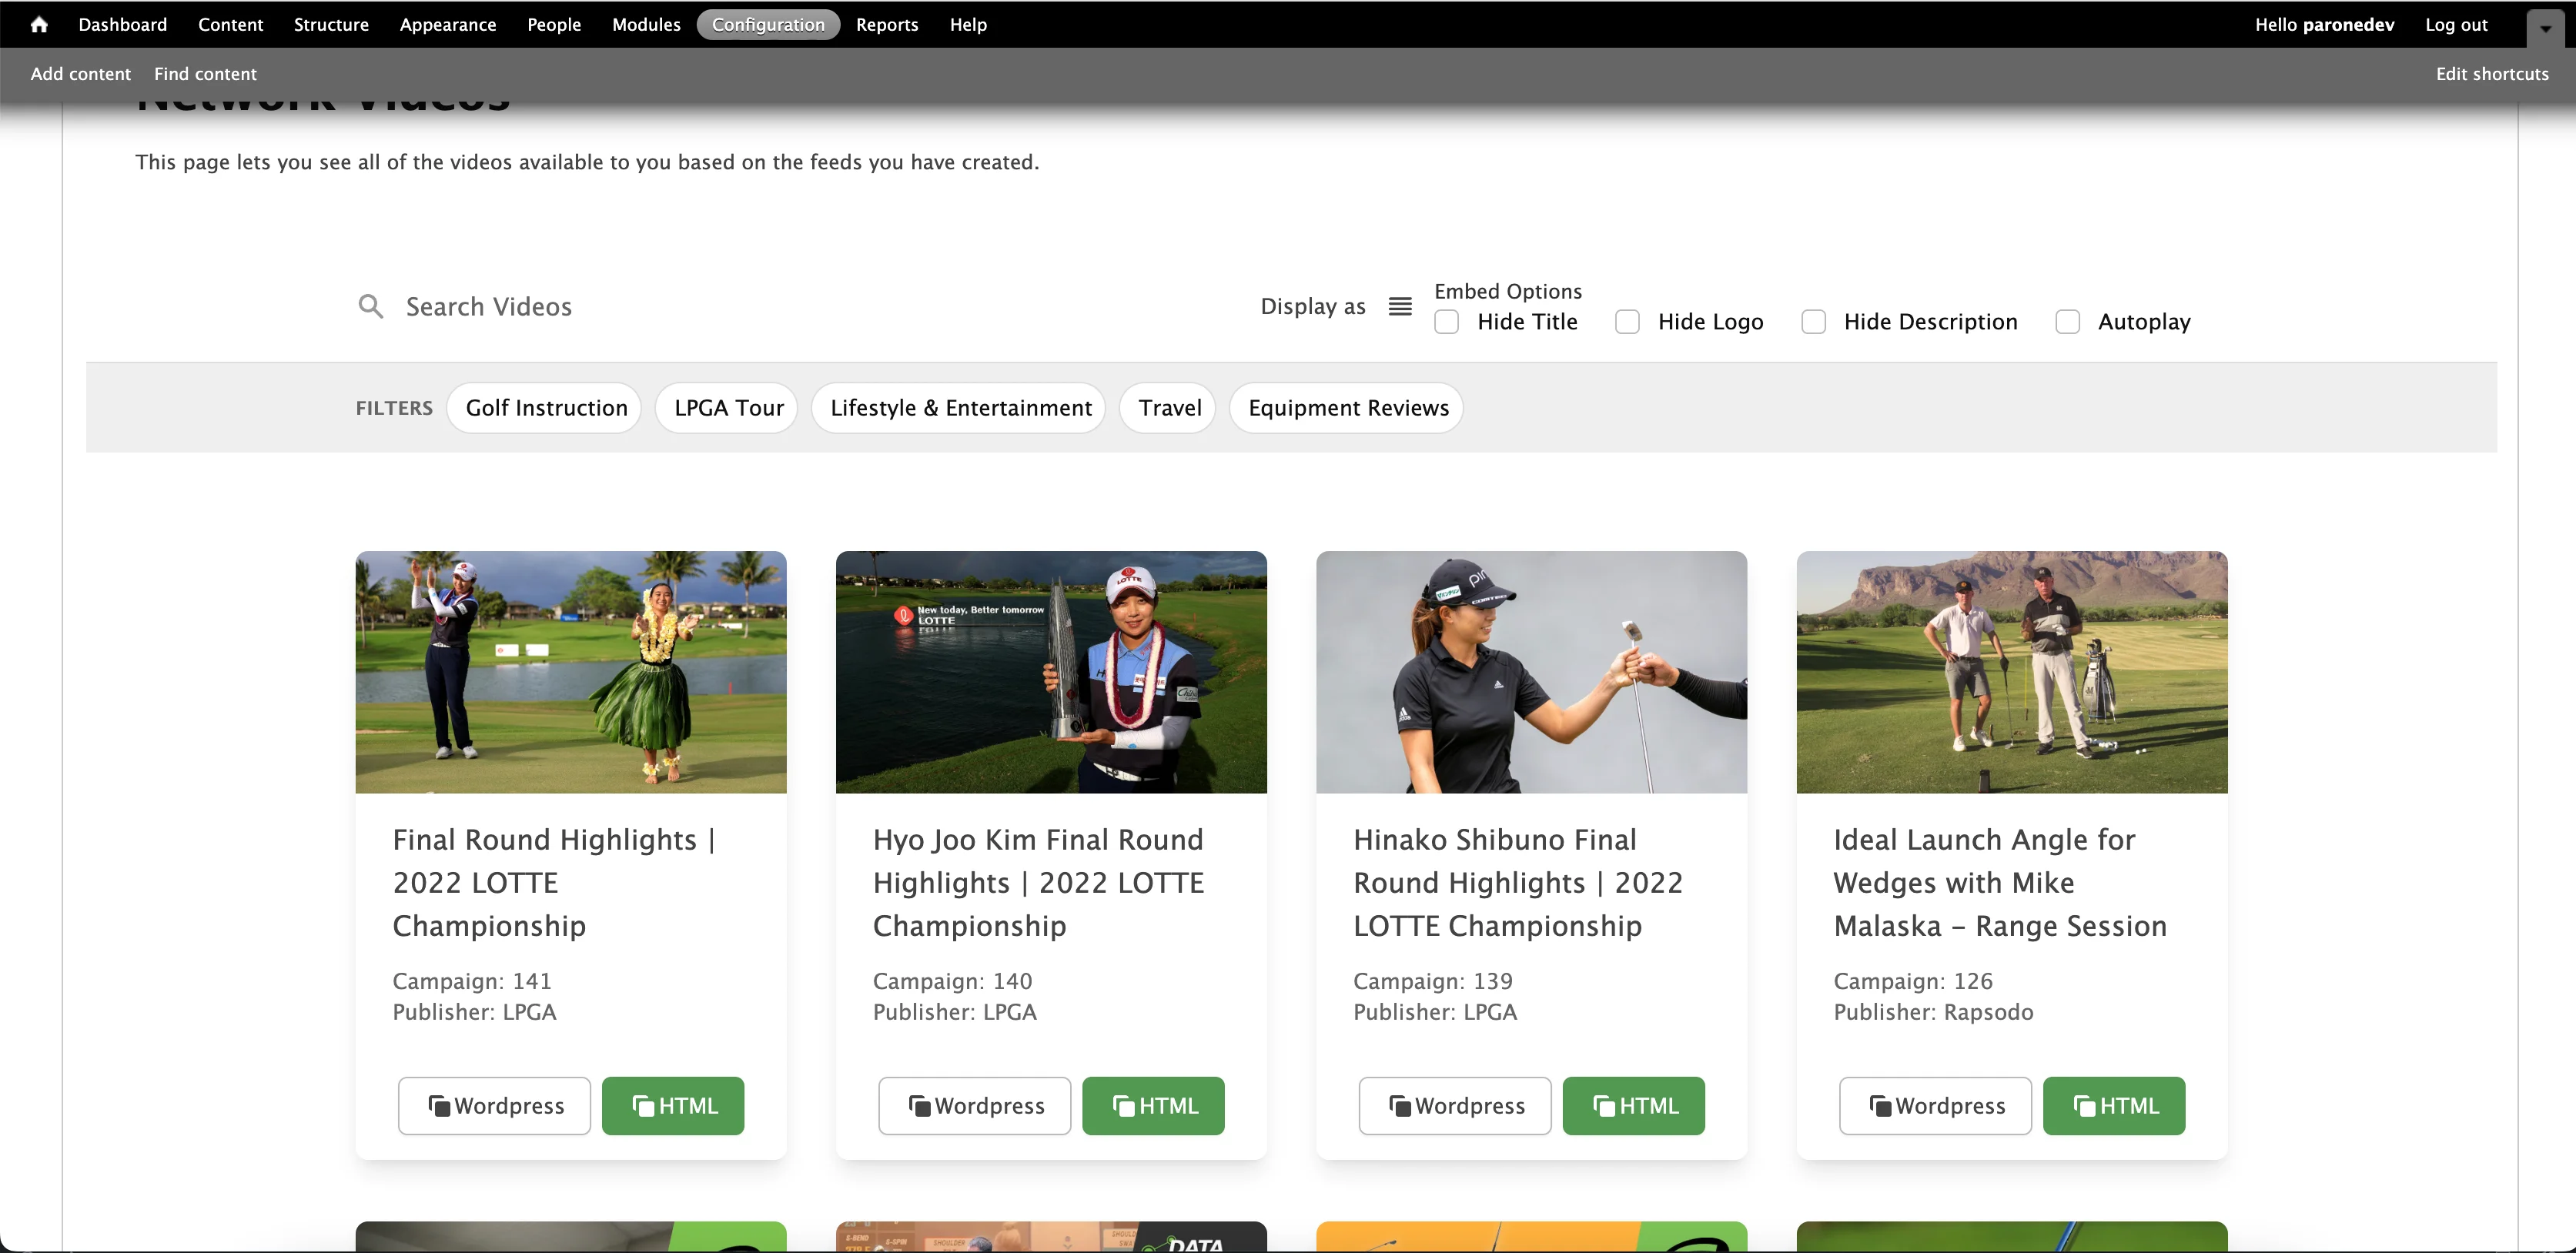Click the Hyo Joo Kim Final Round title
This screenshot has width=2576, height=1253.
(1039, 883)
